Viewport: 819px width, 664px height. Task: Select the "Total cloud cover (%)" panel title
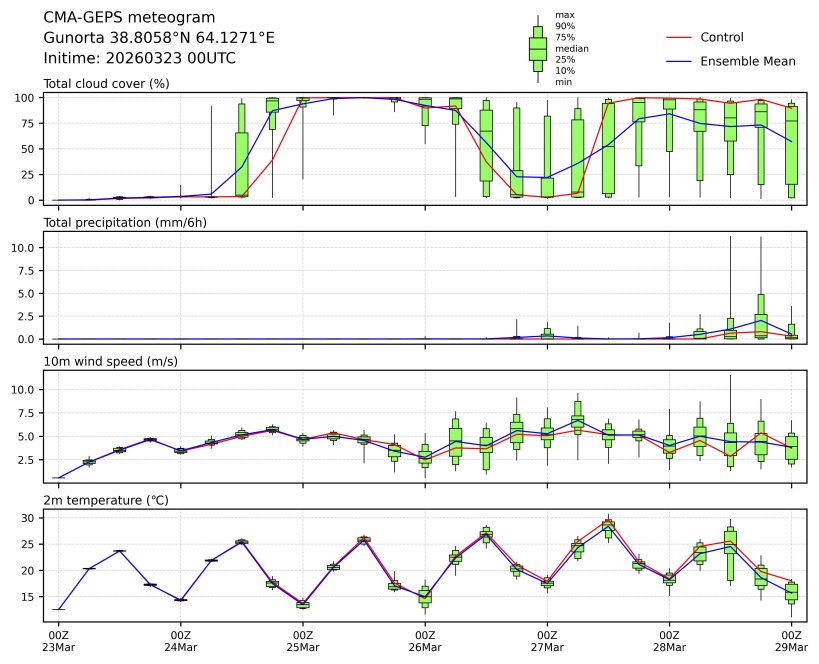click(x=106, y=84)
